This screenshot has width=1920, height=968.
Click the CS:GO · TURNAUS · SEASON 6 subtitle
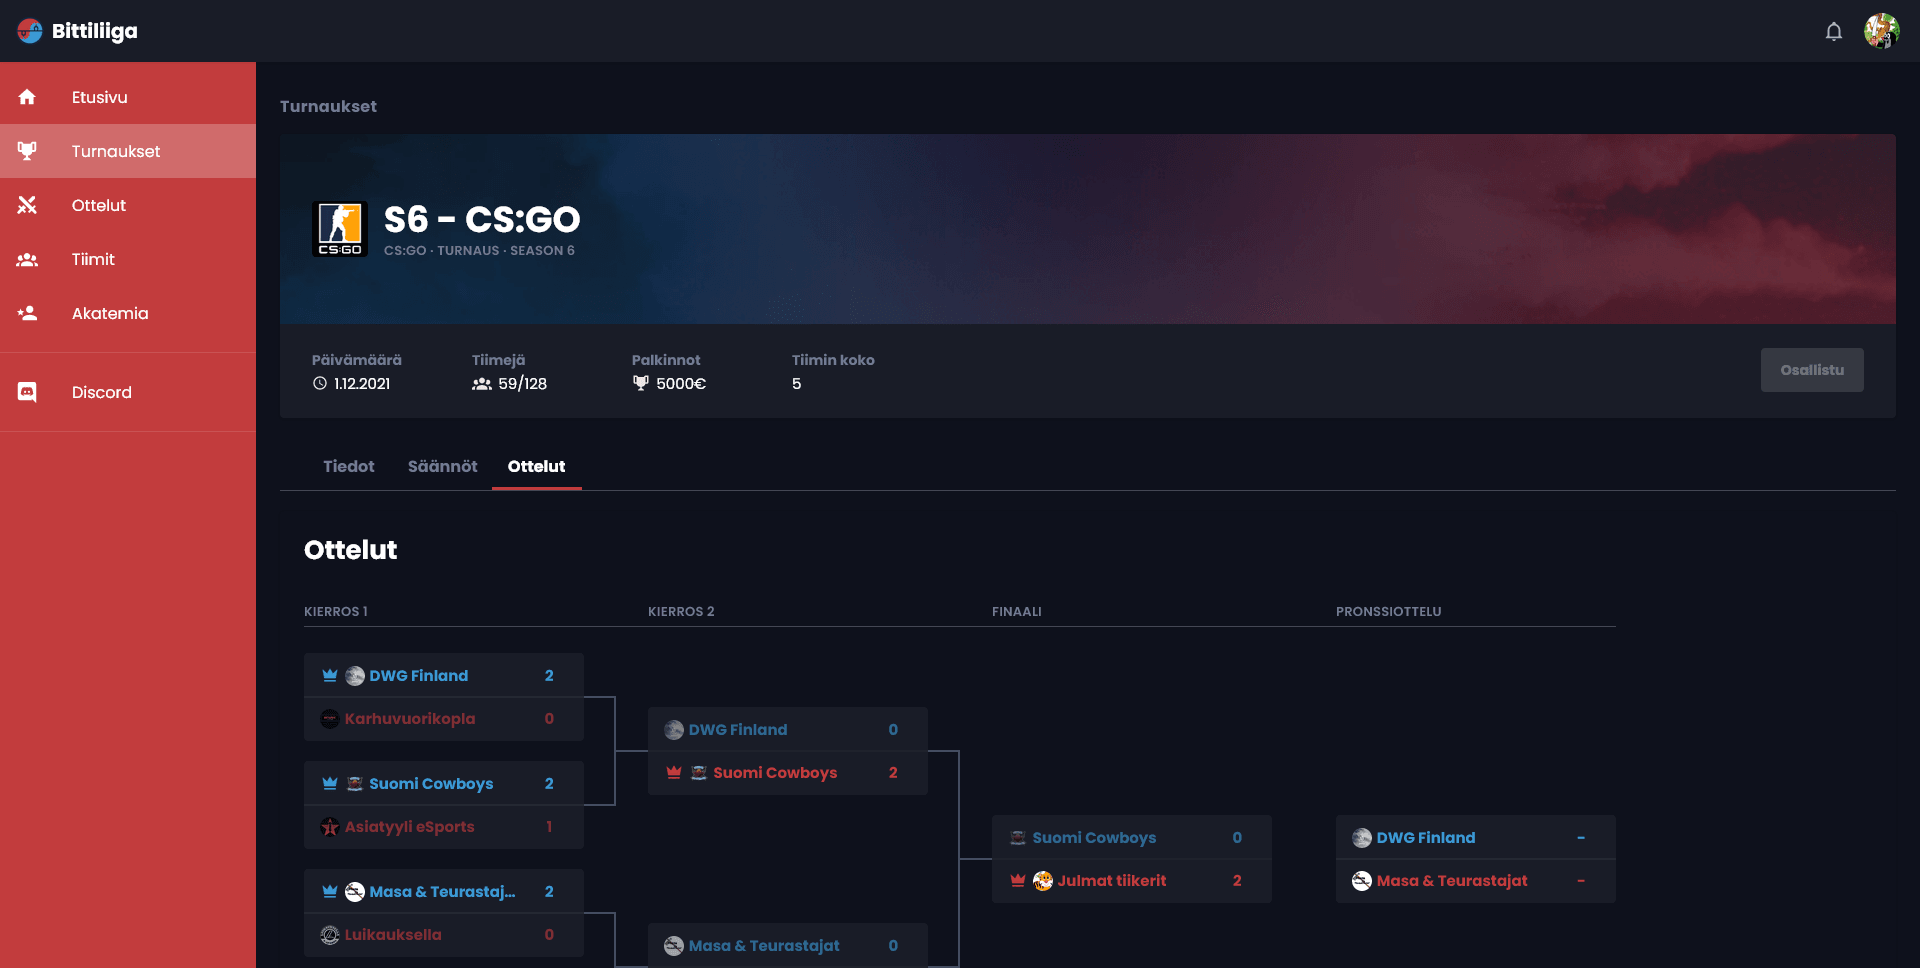coord(479,250)
